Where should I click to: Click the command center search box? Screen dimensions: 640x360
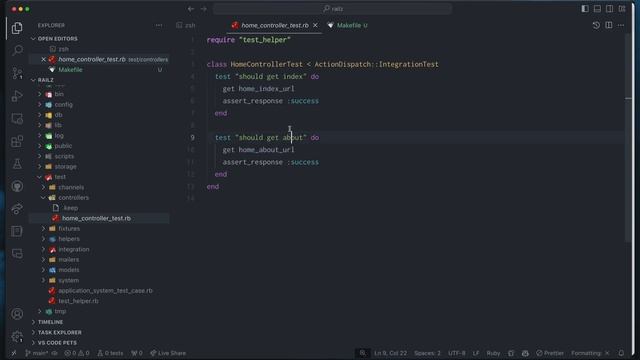(x=332, y=9)
